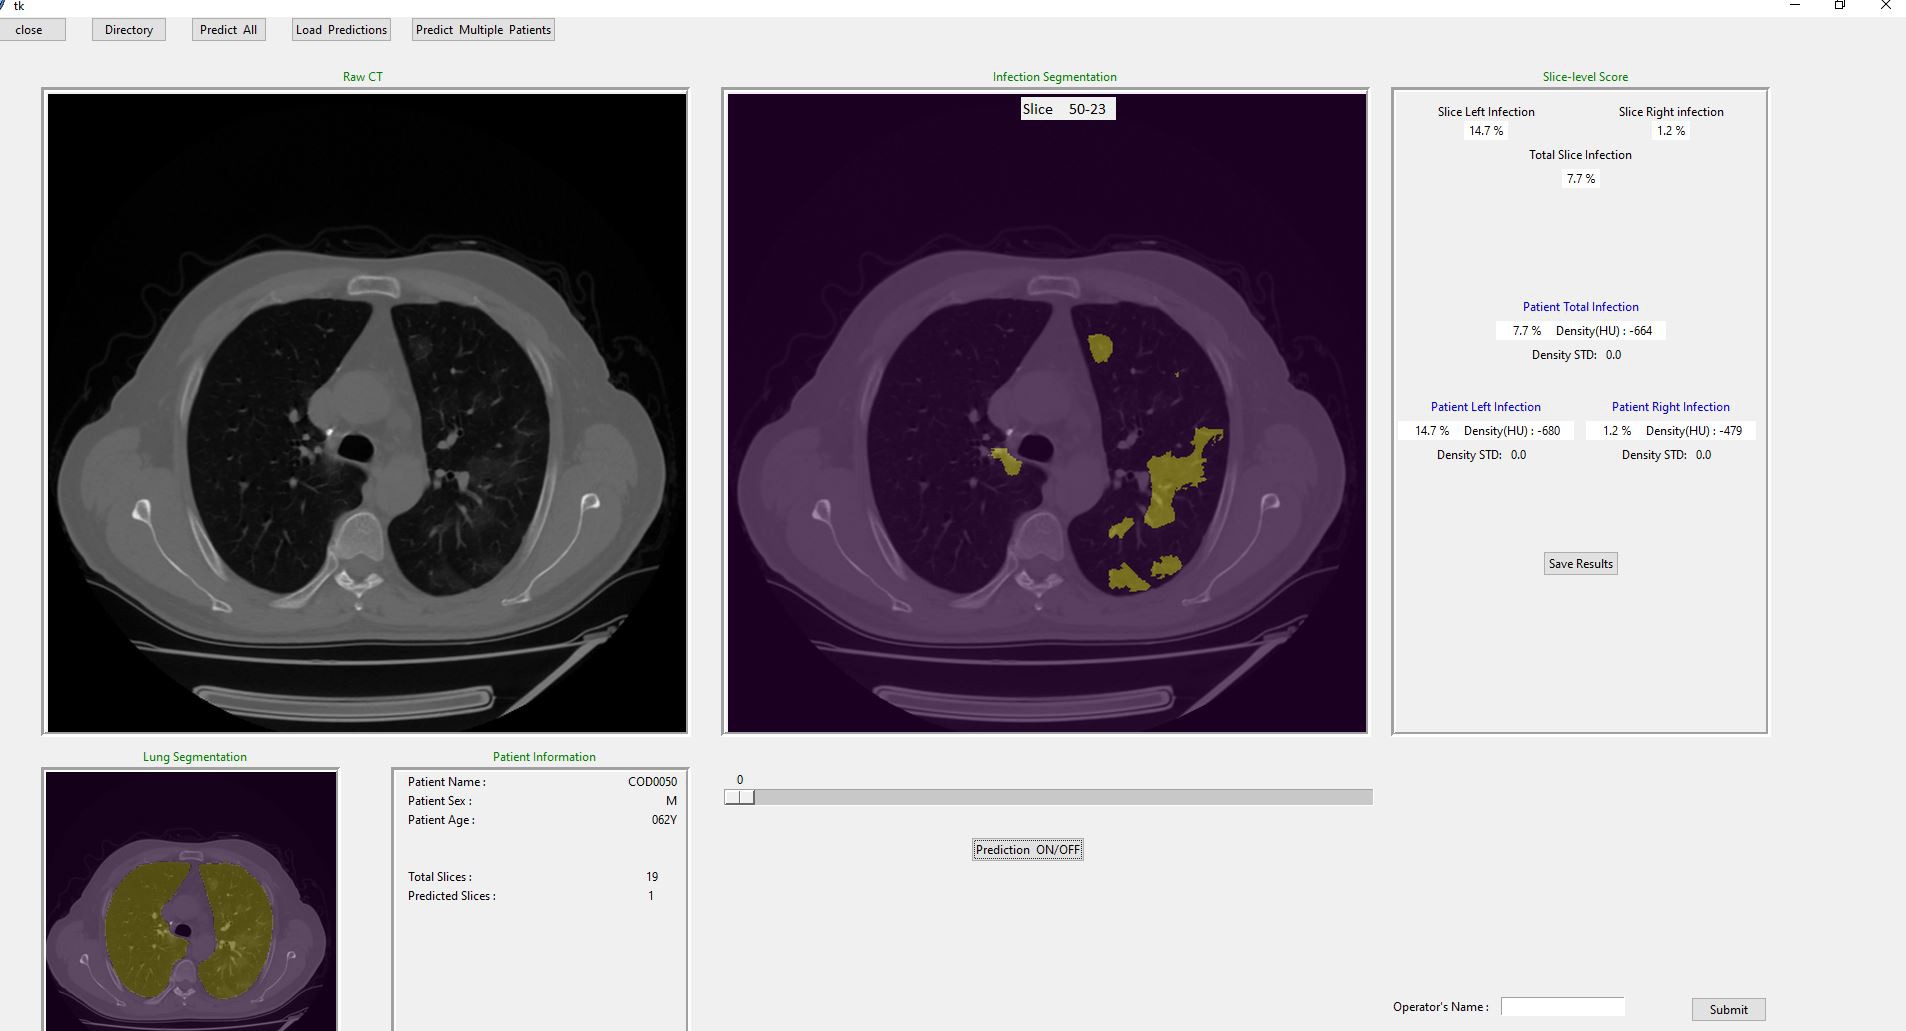Image resolution: width=1906 pixels, height=1031 pixels.
Task: Maximize the tk application window
Action: [1840, 6]
